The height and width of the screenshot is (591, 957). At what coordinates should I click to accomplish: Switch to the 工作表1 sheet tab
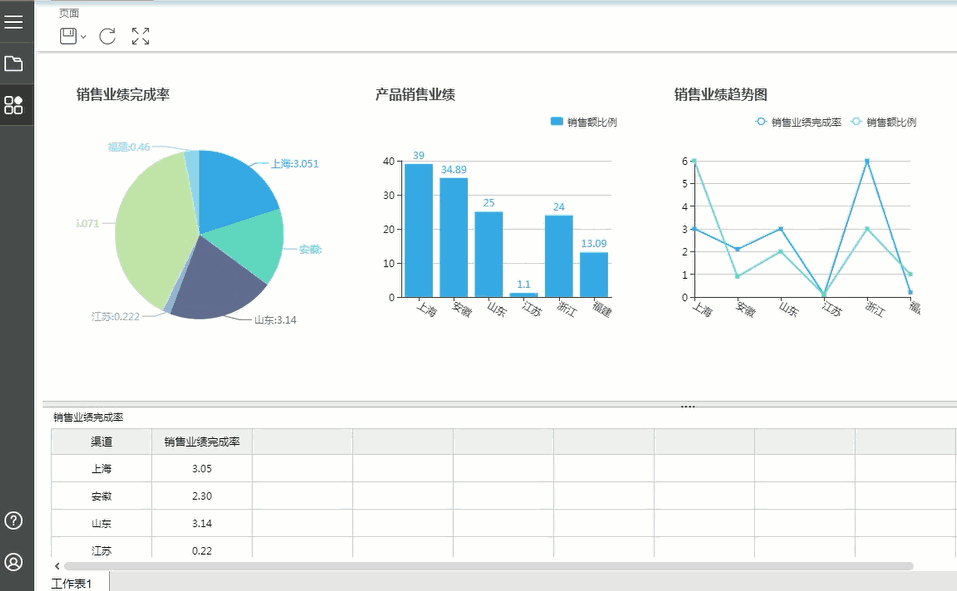coord(71,583)
